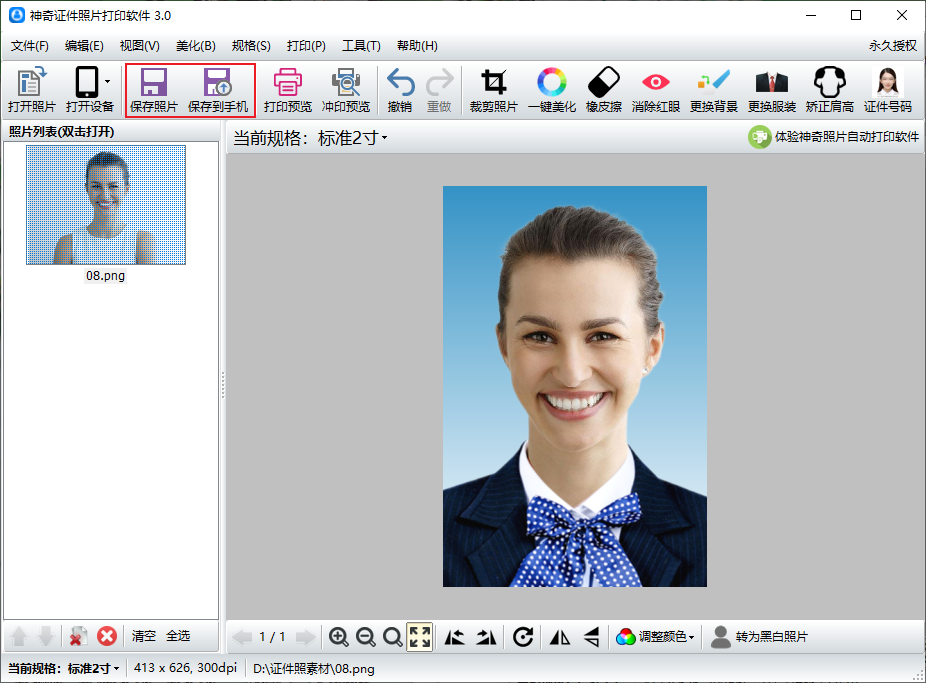Click the 413 x 626, 300dpi status text

(x=185, y=668)
